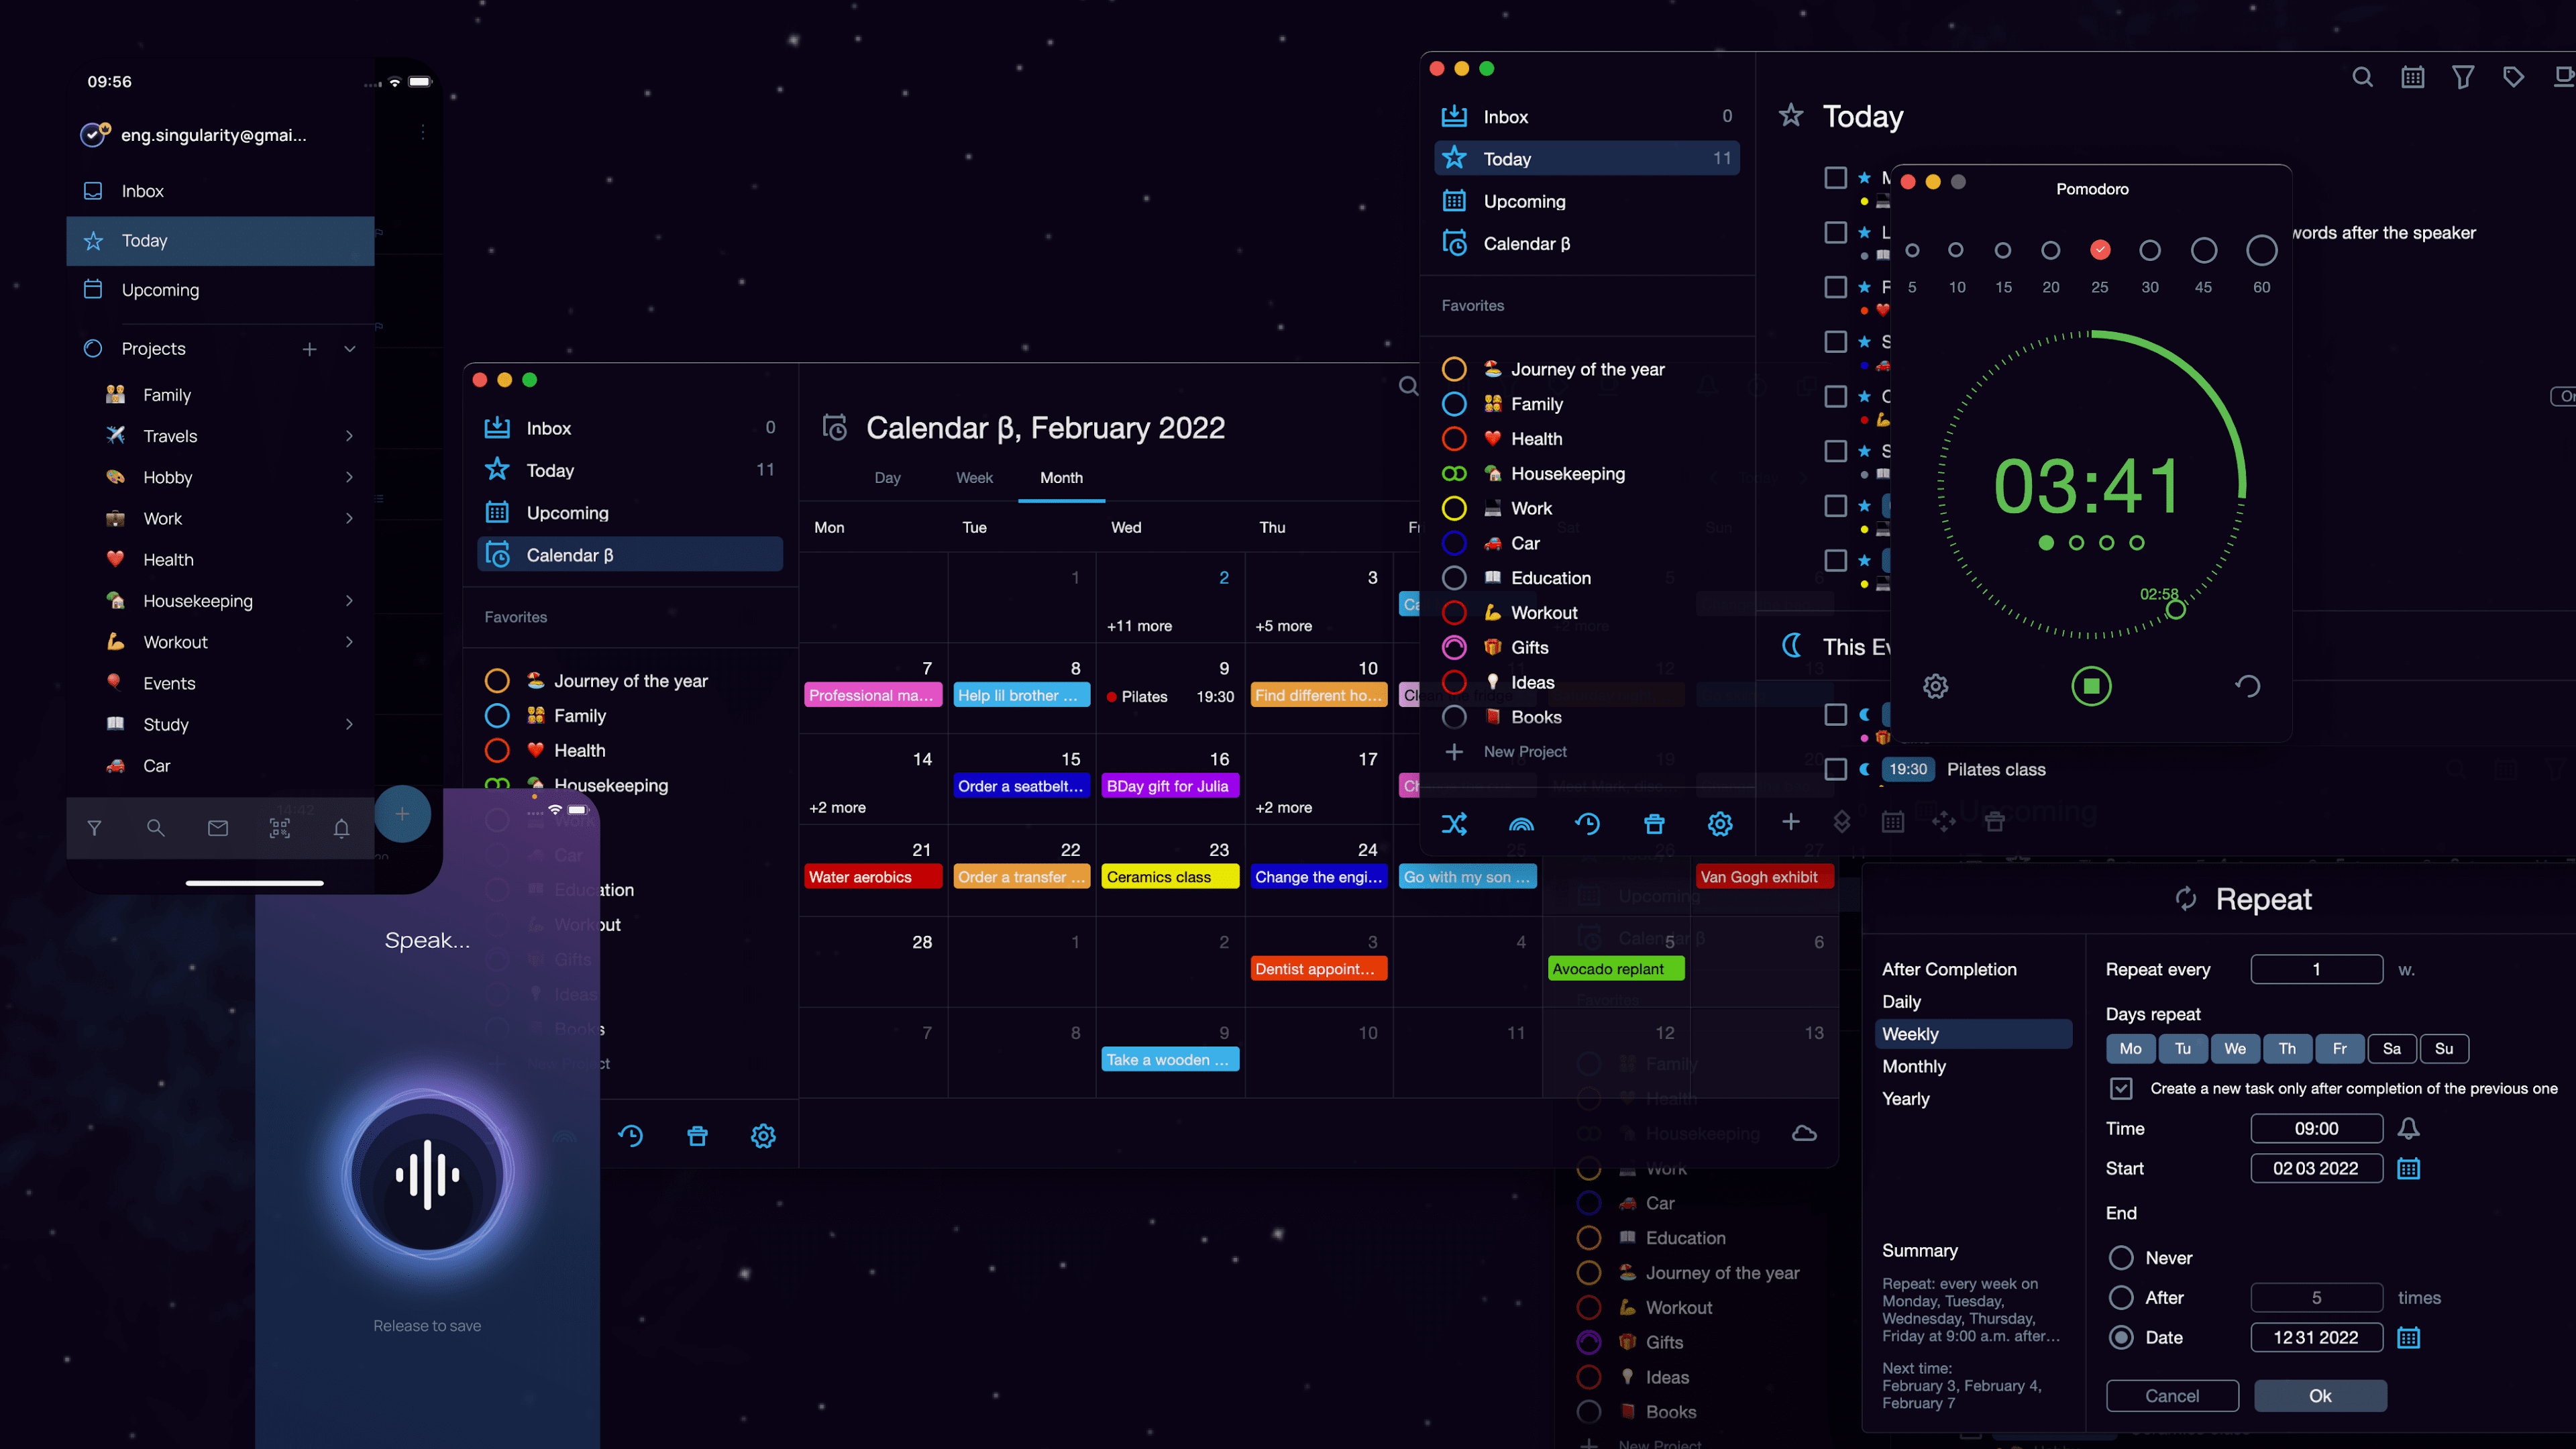Click Ok button in Repeat dialog
The image size is (2576, 1449).
tap(2320, 1396)
